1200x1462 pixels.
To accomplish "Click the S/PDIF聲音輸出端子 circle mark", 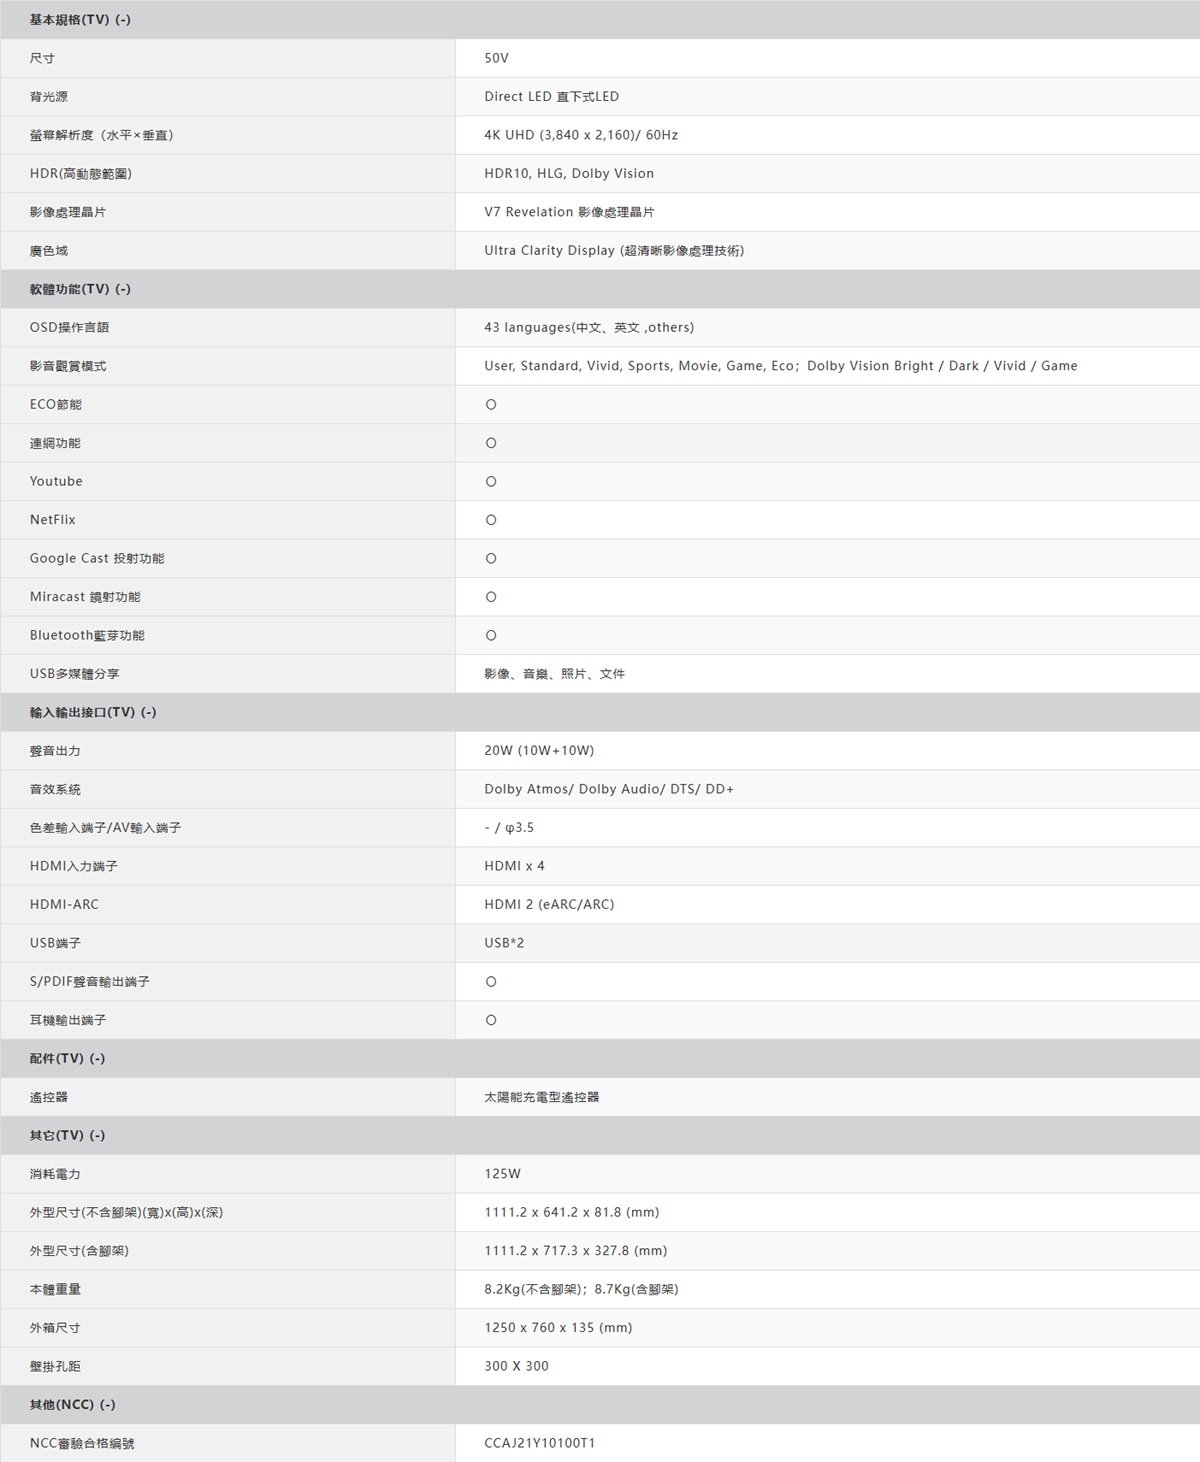I will tap(491, 982).
